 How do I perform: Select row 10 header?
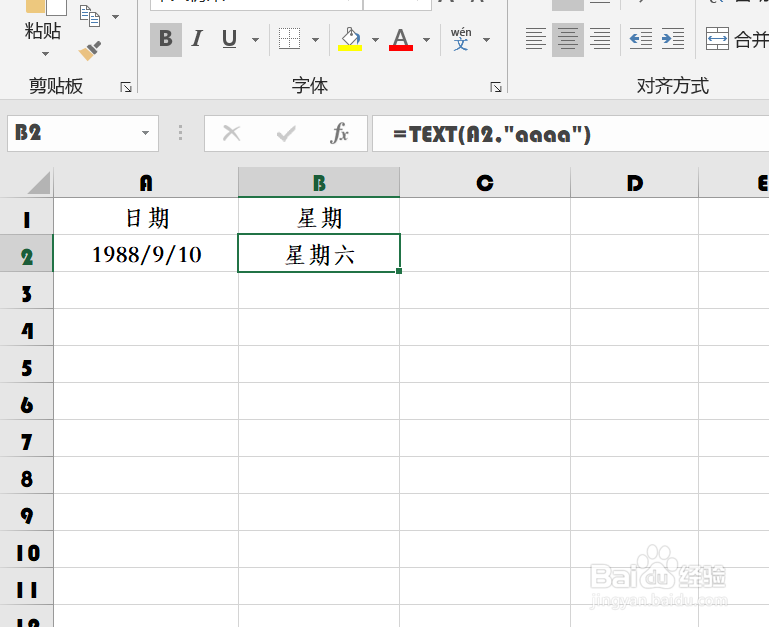[x=26, y=549]
